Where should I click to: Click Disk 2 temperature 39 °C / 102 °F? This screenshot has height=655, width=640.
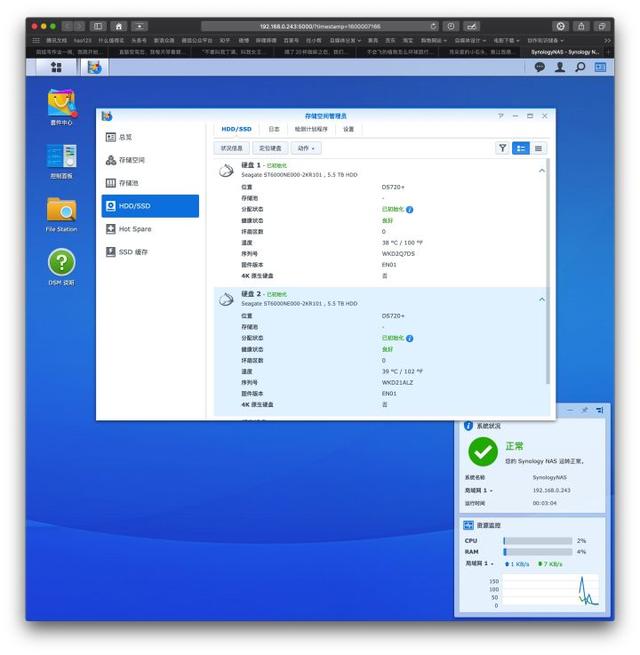tap(402, 371)
